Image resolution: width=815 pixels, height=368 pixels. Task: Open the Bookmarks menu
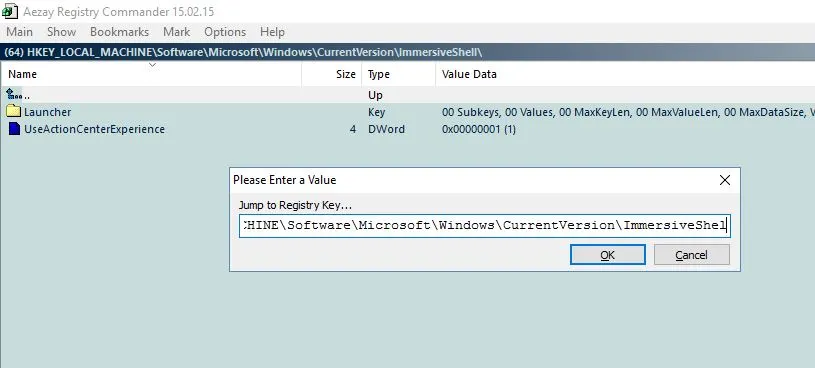click(x=120, y=32)
